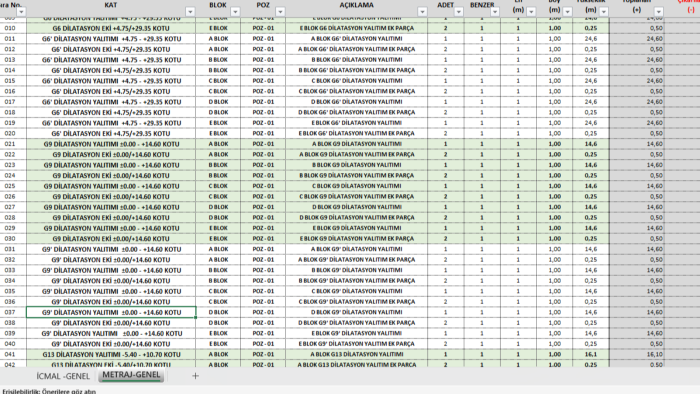Add a new sheet with the plus icon
The image size is (700, 394).
coord(195,376)
